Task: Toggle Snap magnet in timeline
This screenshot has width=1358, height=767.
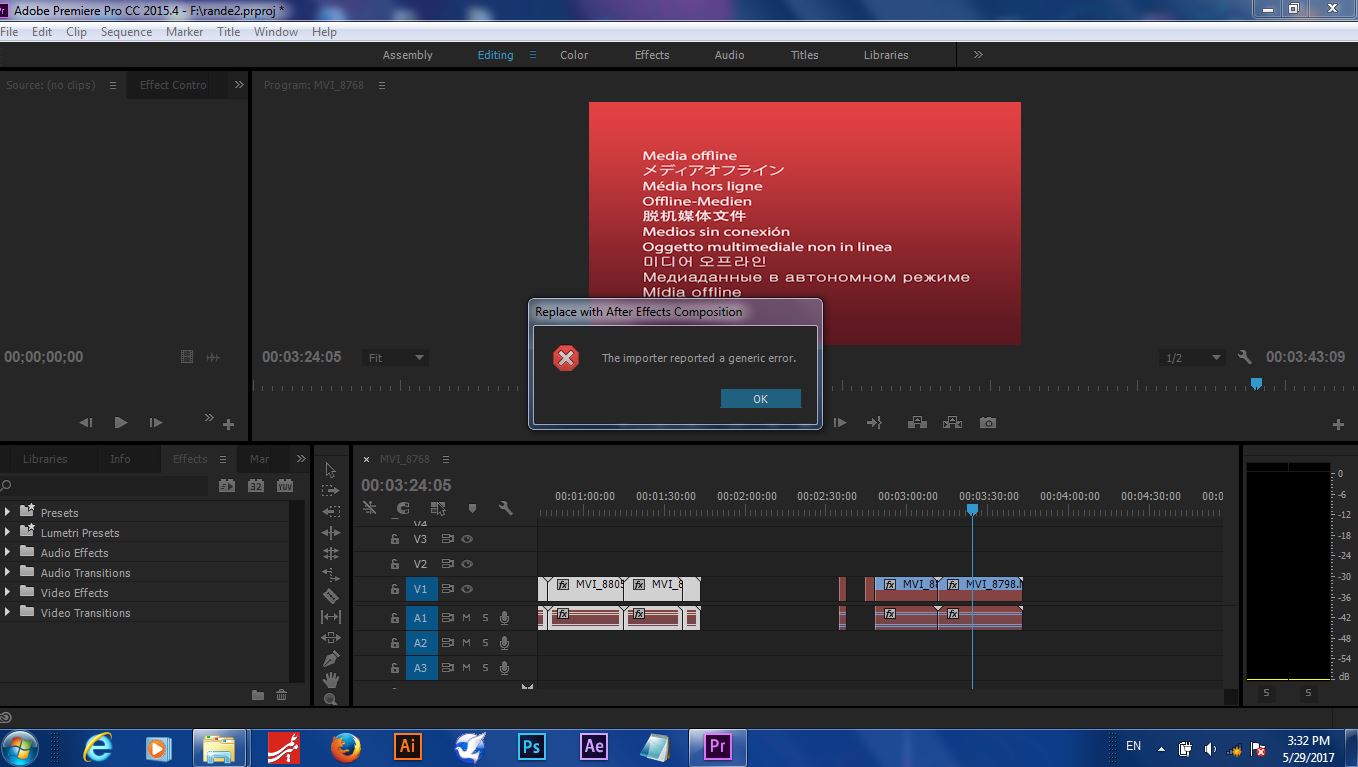Action: click(403, 508)
